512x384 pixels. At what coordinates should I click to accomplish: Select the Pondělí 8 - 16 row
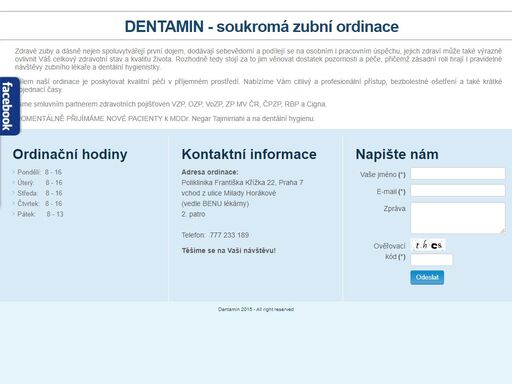37,172
